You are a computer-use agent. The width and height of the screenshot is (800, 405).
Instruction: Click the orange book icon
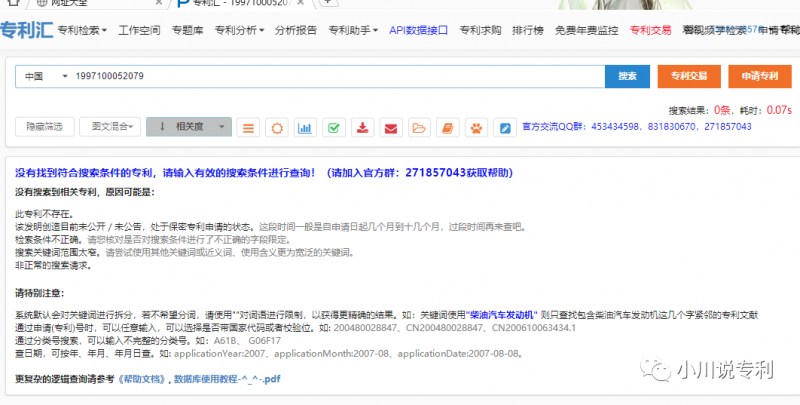click(447, 128)
